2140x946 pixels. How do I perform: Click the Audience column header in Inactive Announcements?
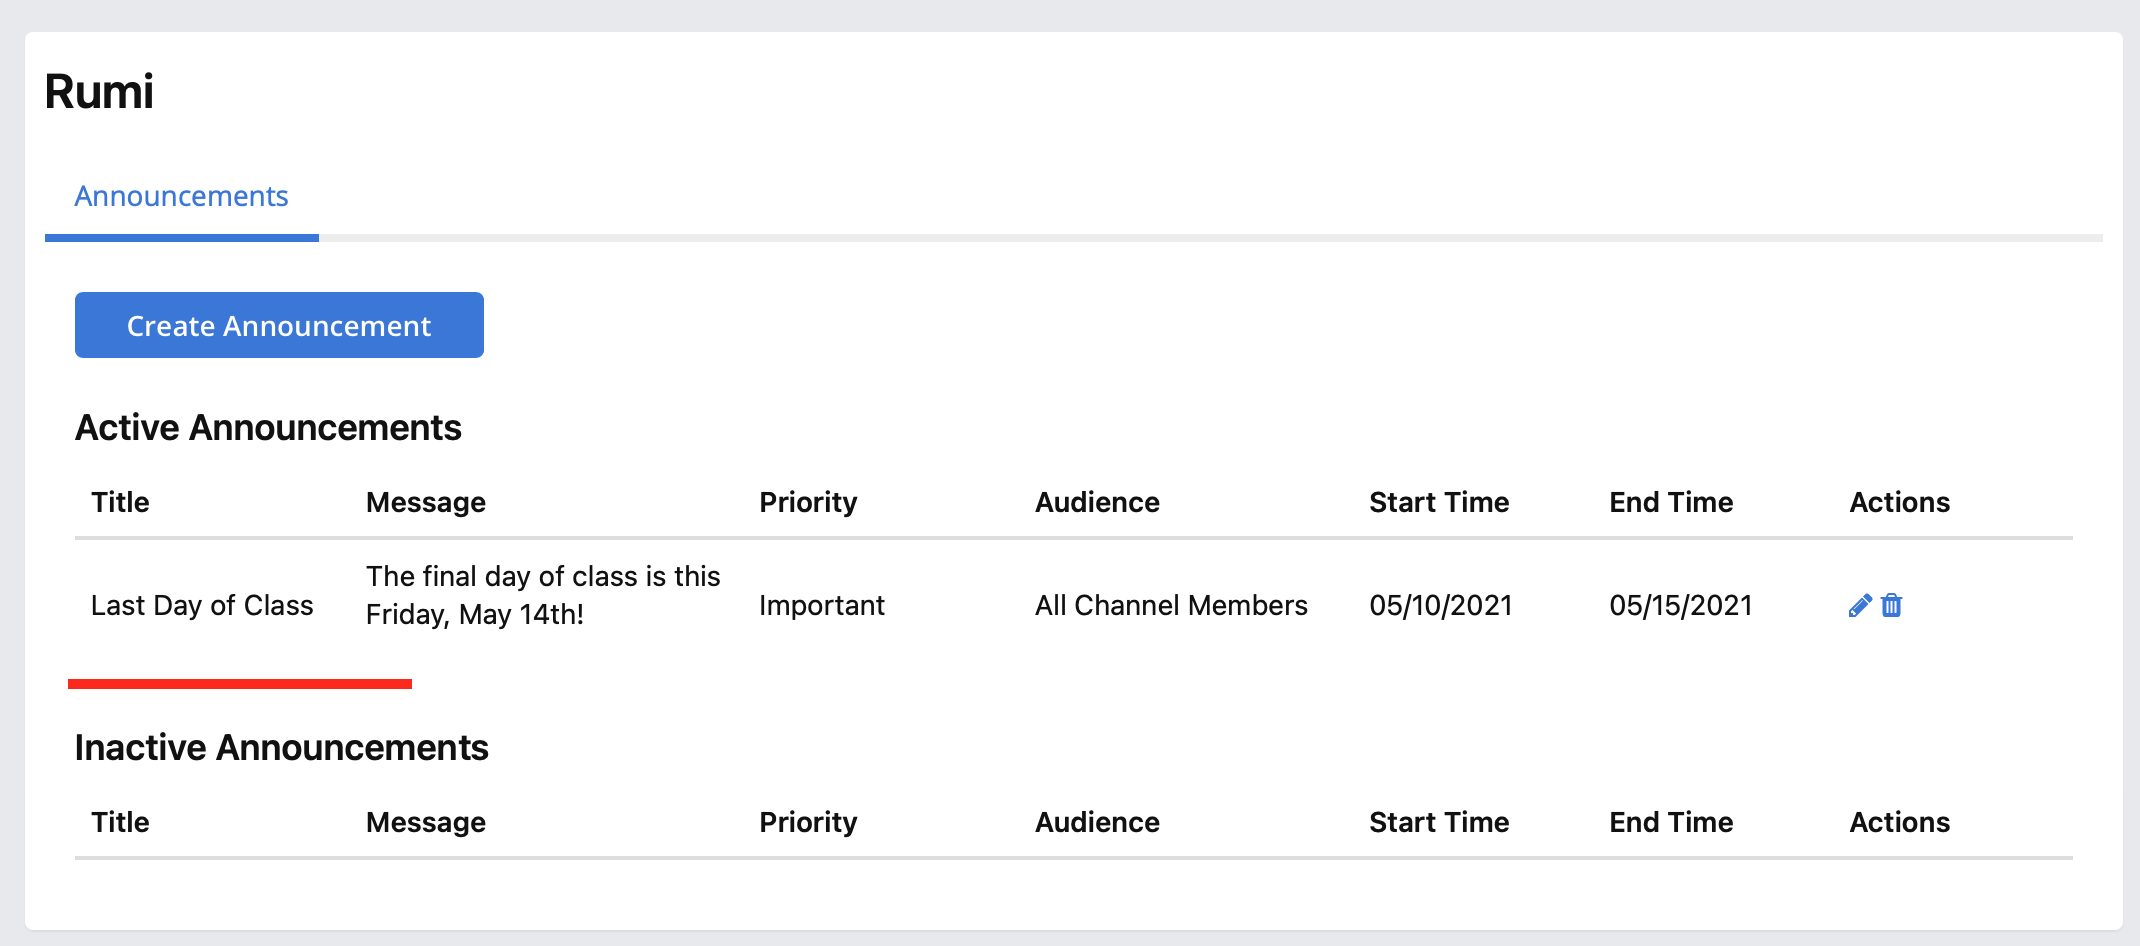pyautogui.click(x=1097, y=822)
